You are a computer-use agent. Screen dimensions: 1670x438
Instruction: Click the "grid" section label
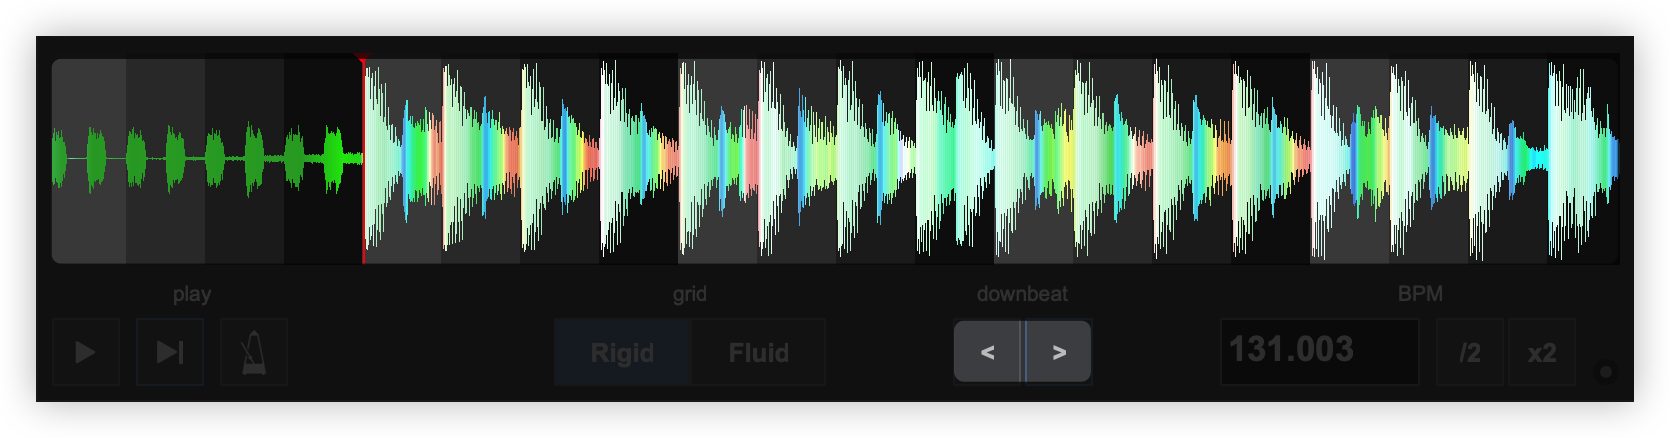690,294
